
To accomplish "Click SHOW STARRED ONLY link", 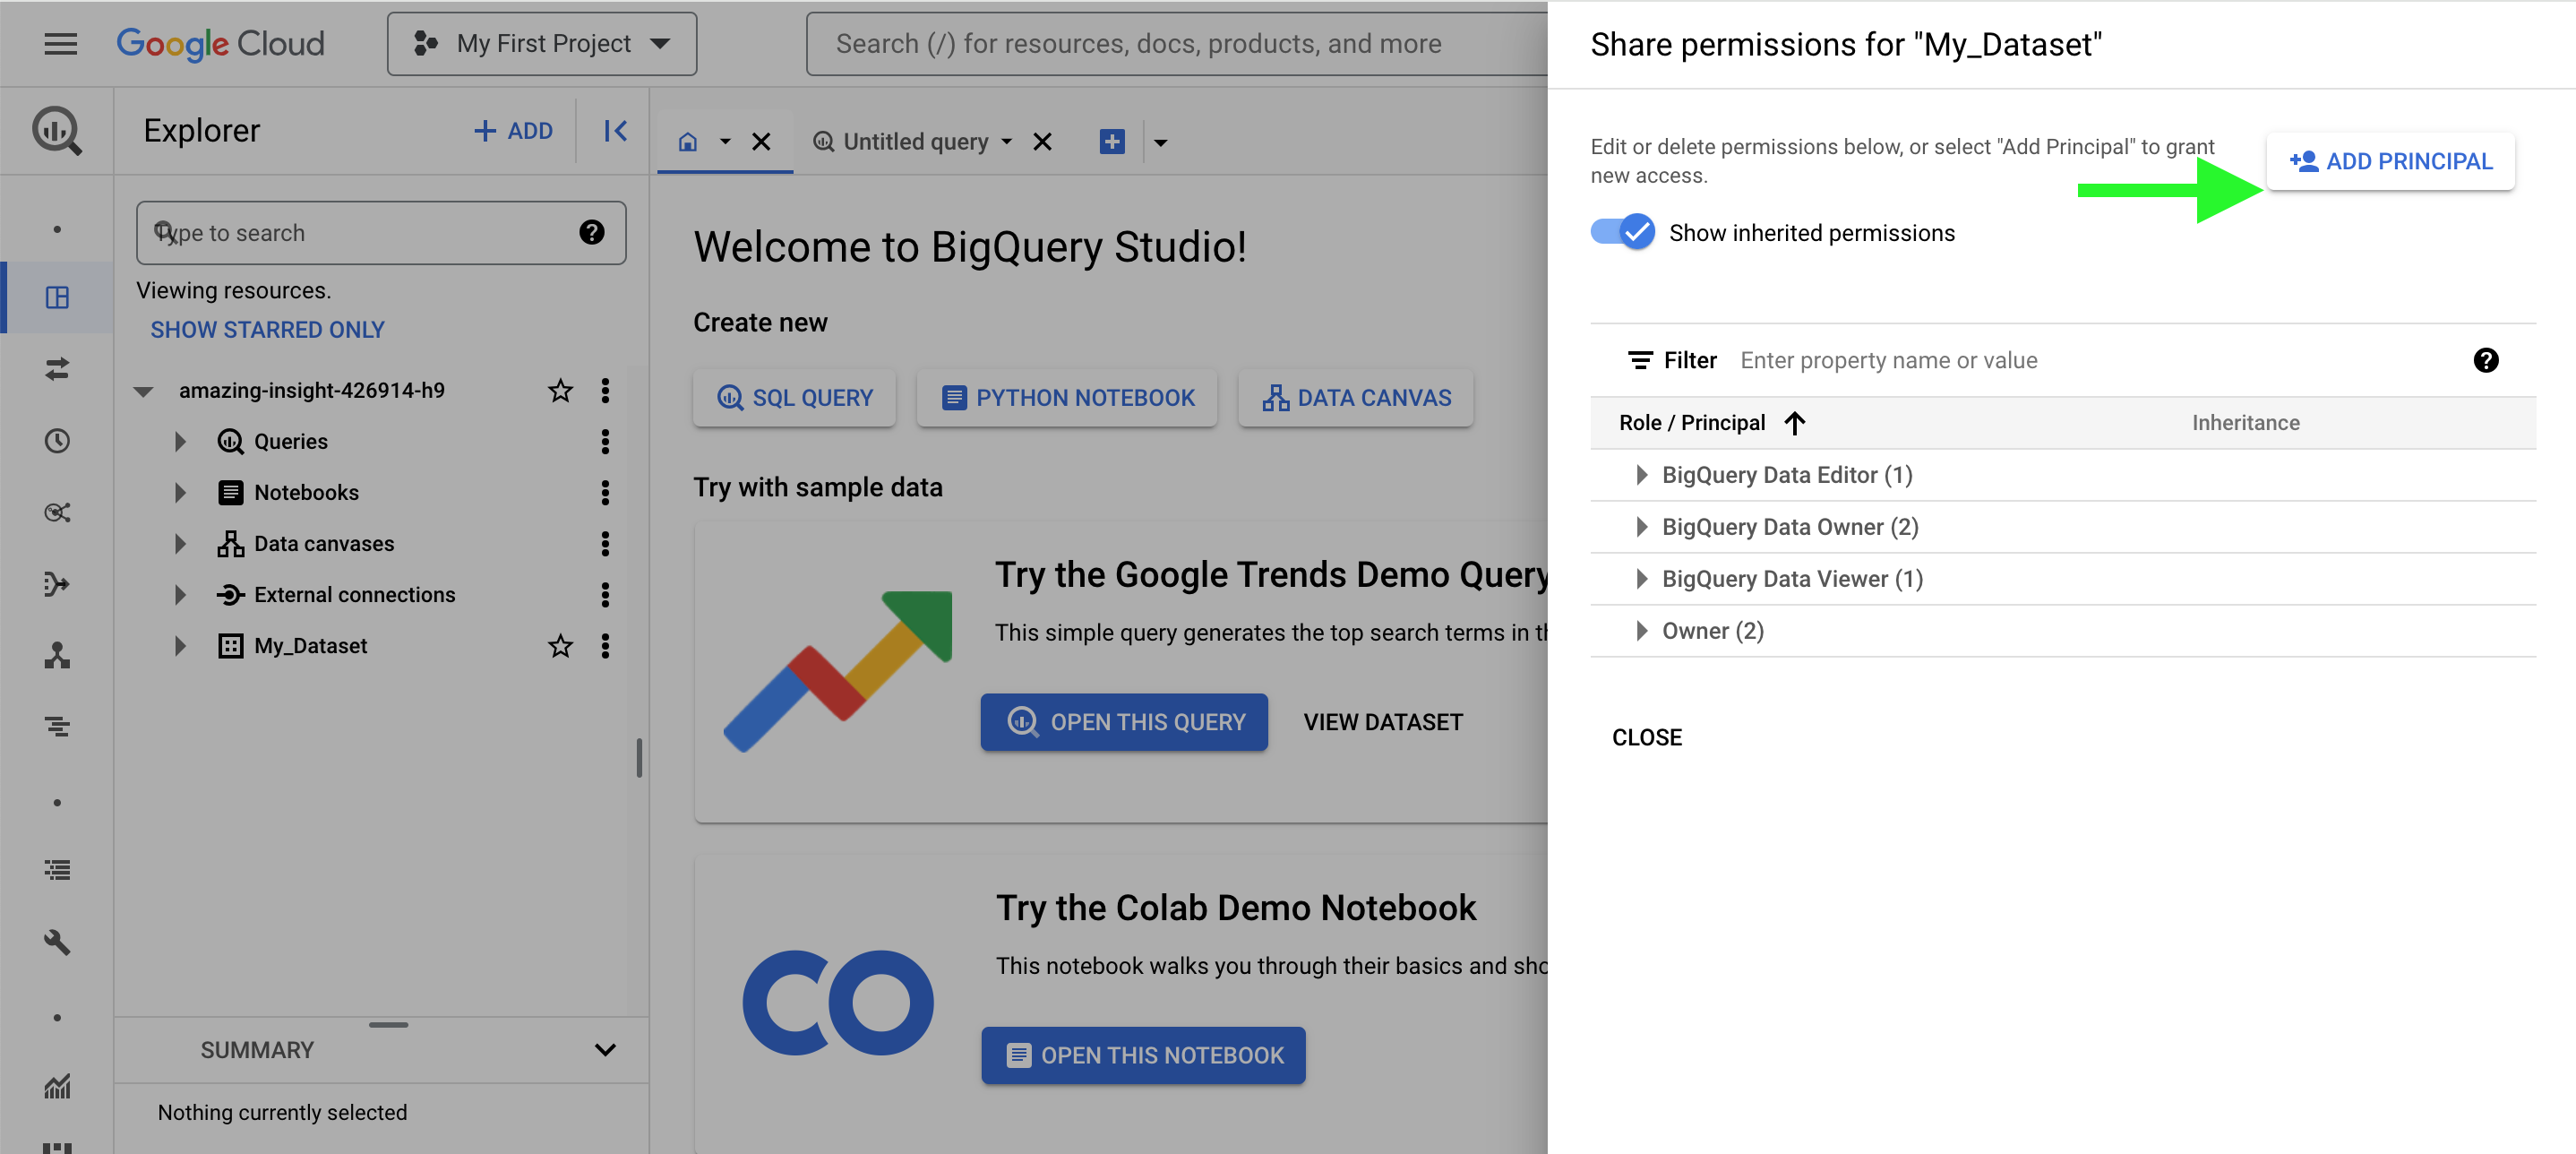I will coord(267,329).
